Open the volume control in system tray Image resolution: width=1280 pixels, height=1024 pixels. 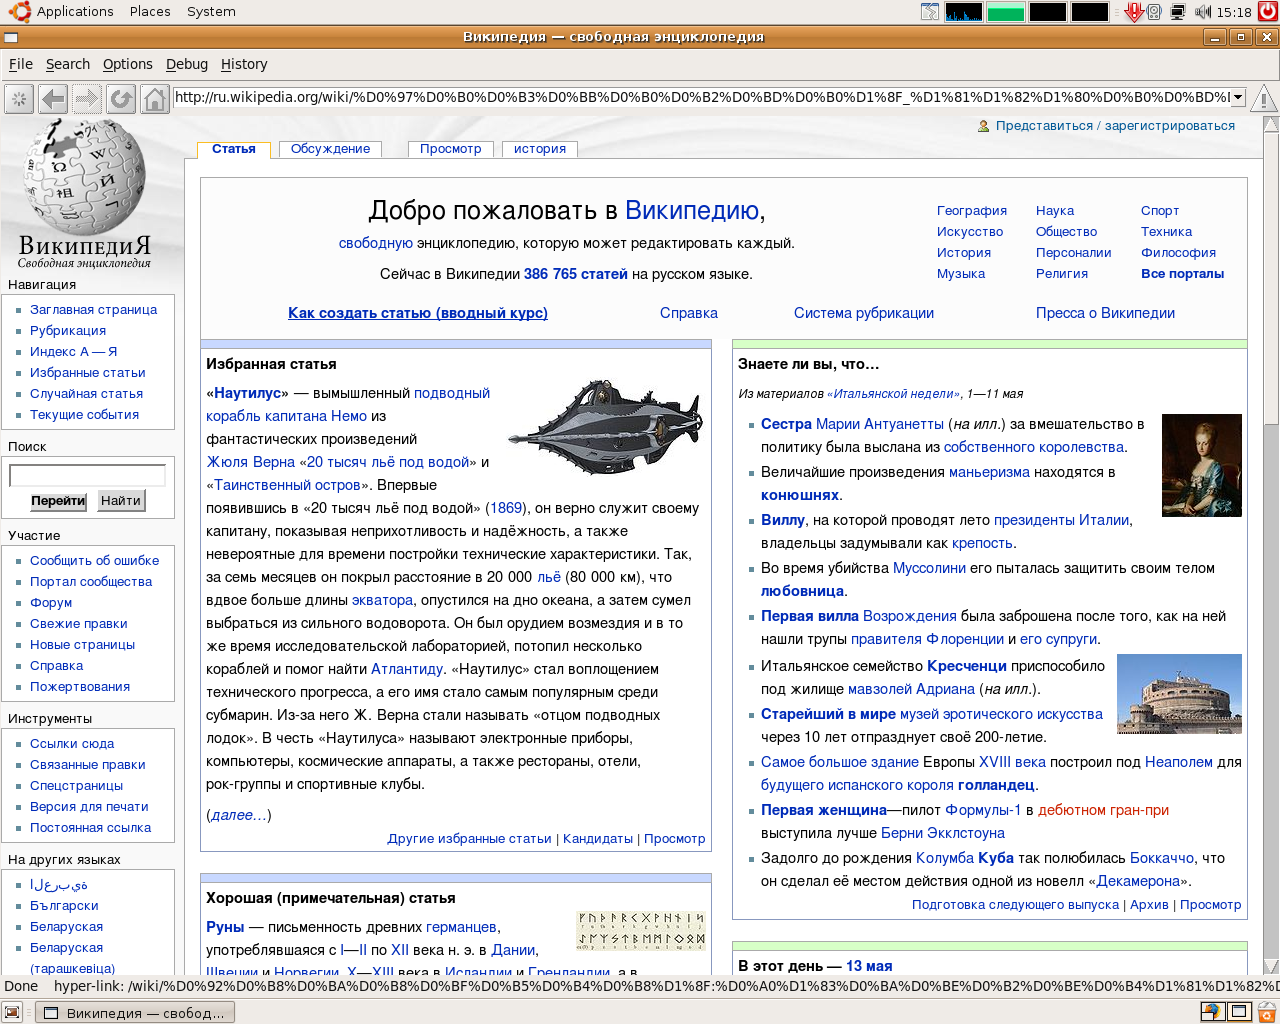[1203, 12]
